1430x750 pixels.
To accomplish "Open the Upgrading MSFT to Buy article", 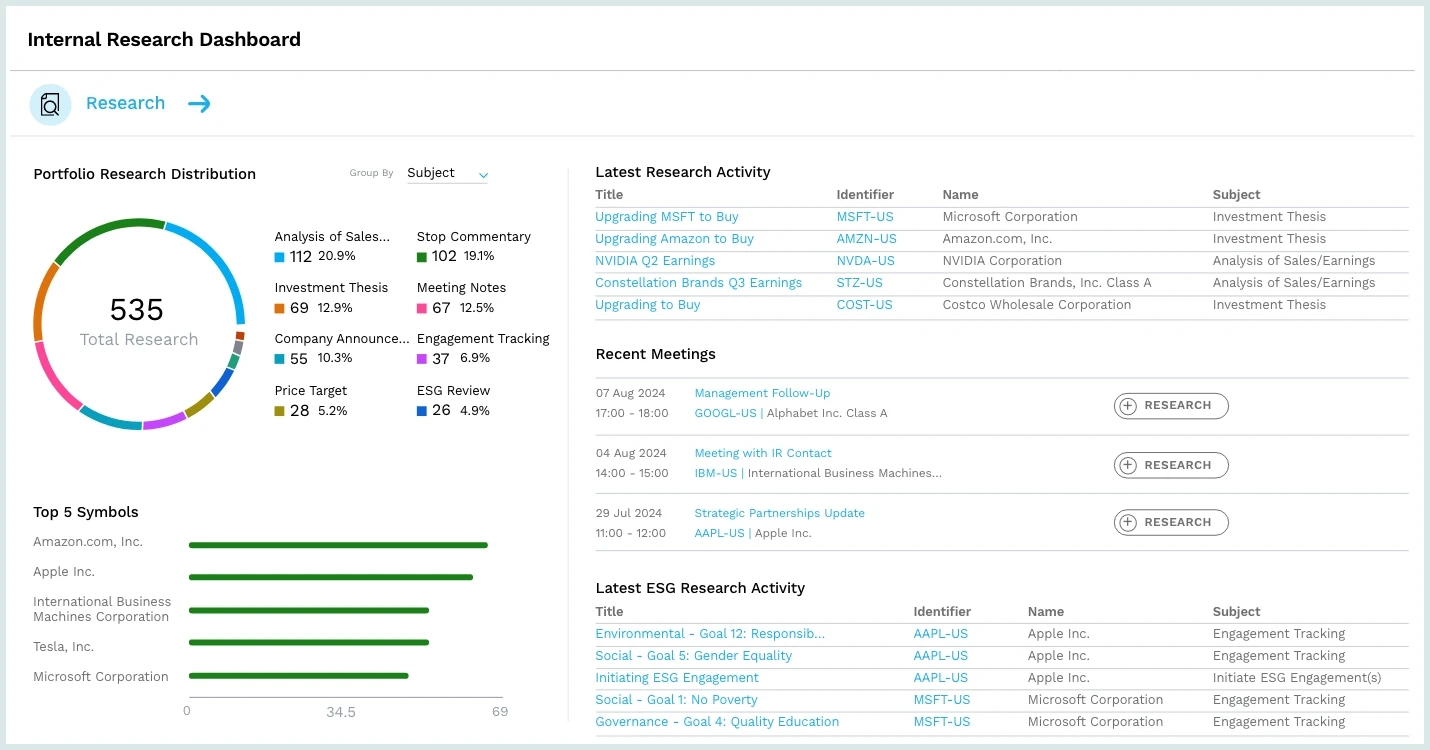I will pyautogui.click(x=667, y=216).
